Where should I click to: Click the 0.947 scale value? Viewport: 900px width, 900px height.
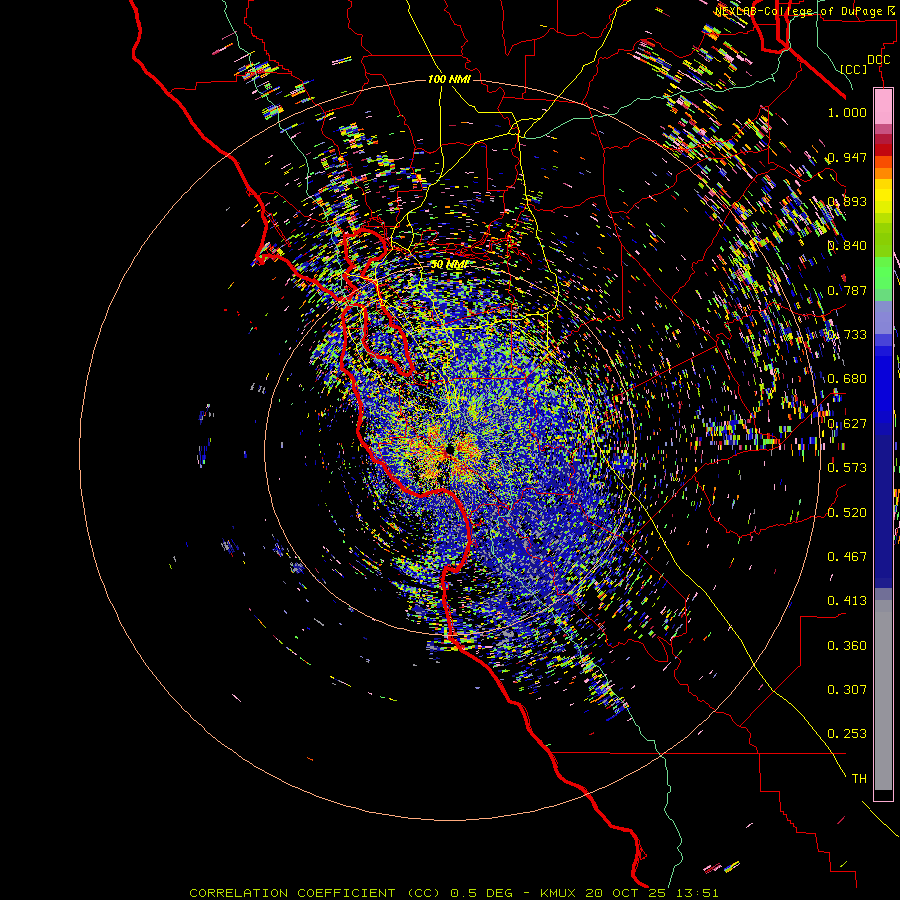[847, 157]
